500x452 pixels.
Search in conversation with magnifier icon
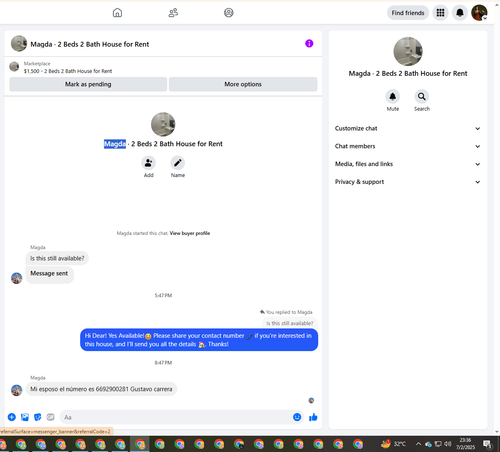tap(422, 96)
